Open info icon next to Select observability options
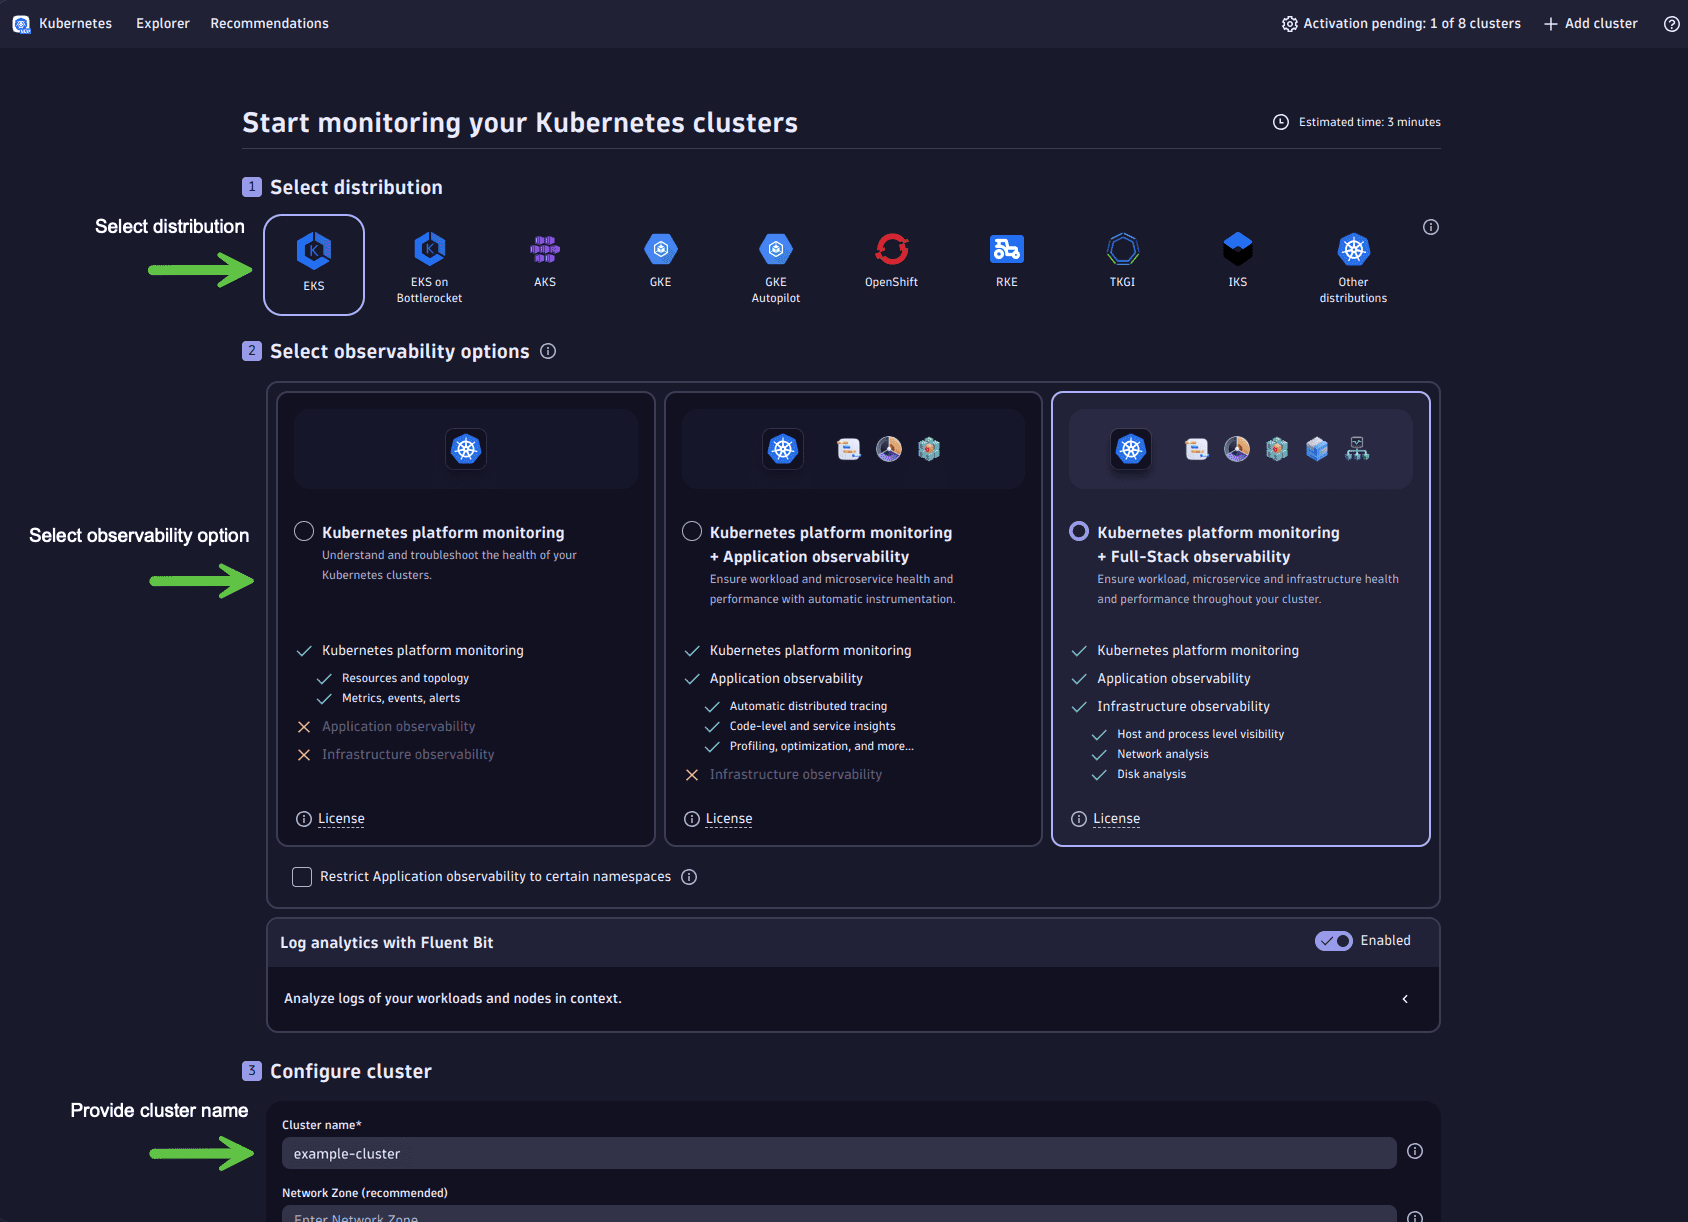The image size is (1688, 1222). tap(548, 351)
